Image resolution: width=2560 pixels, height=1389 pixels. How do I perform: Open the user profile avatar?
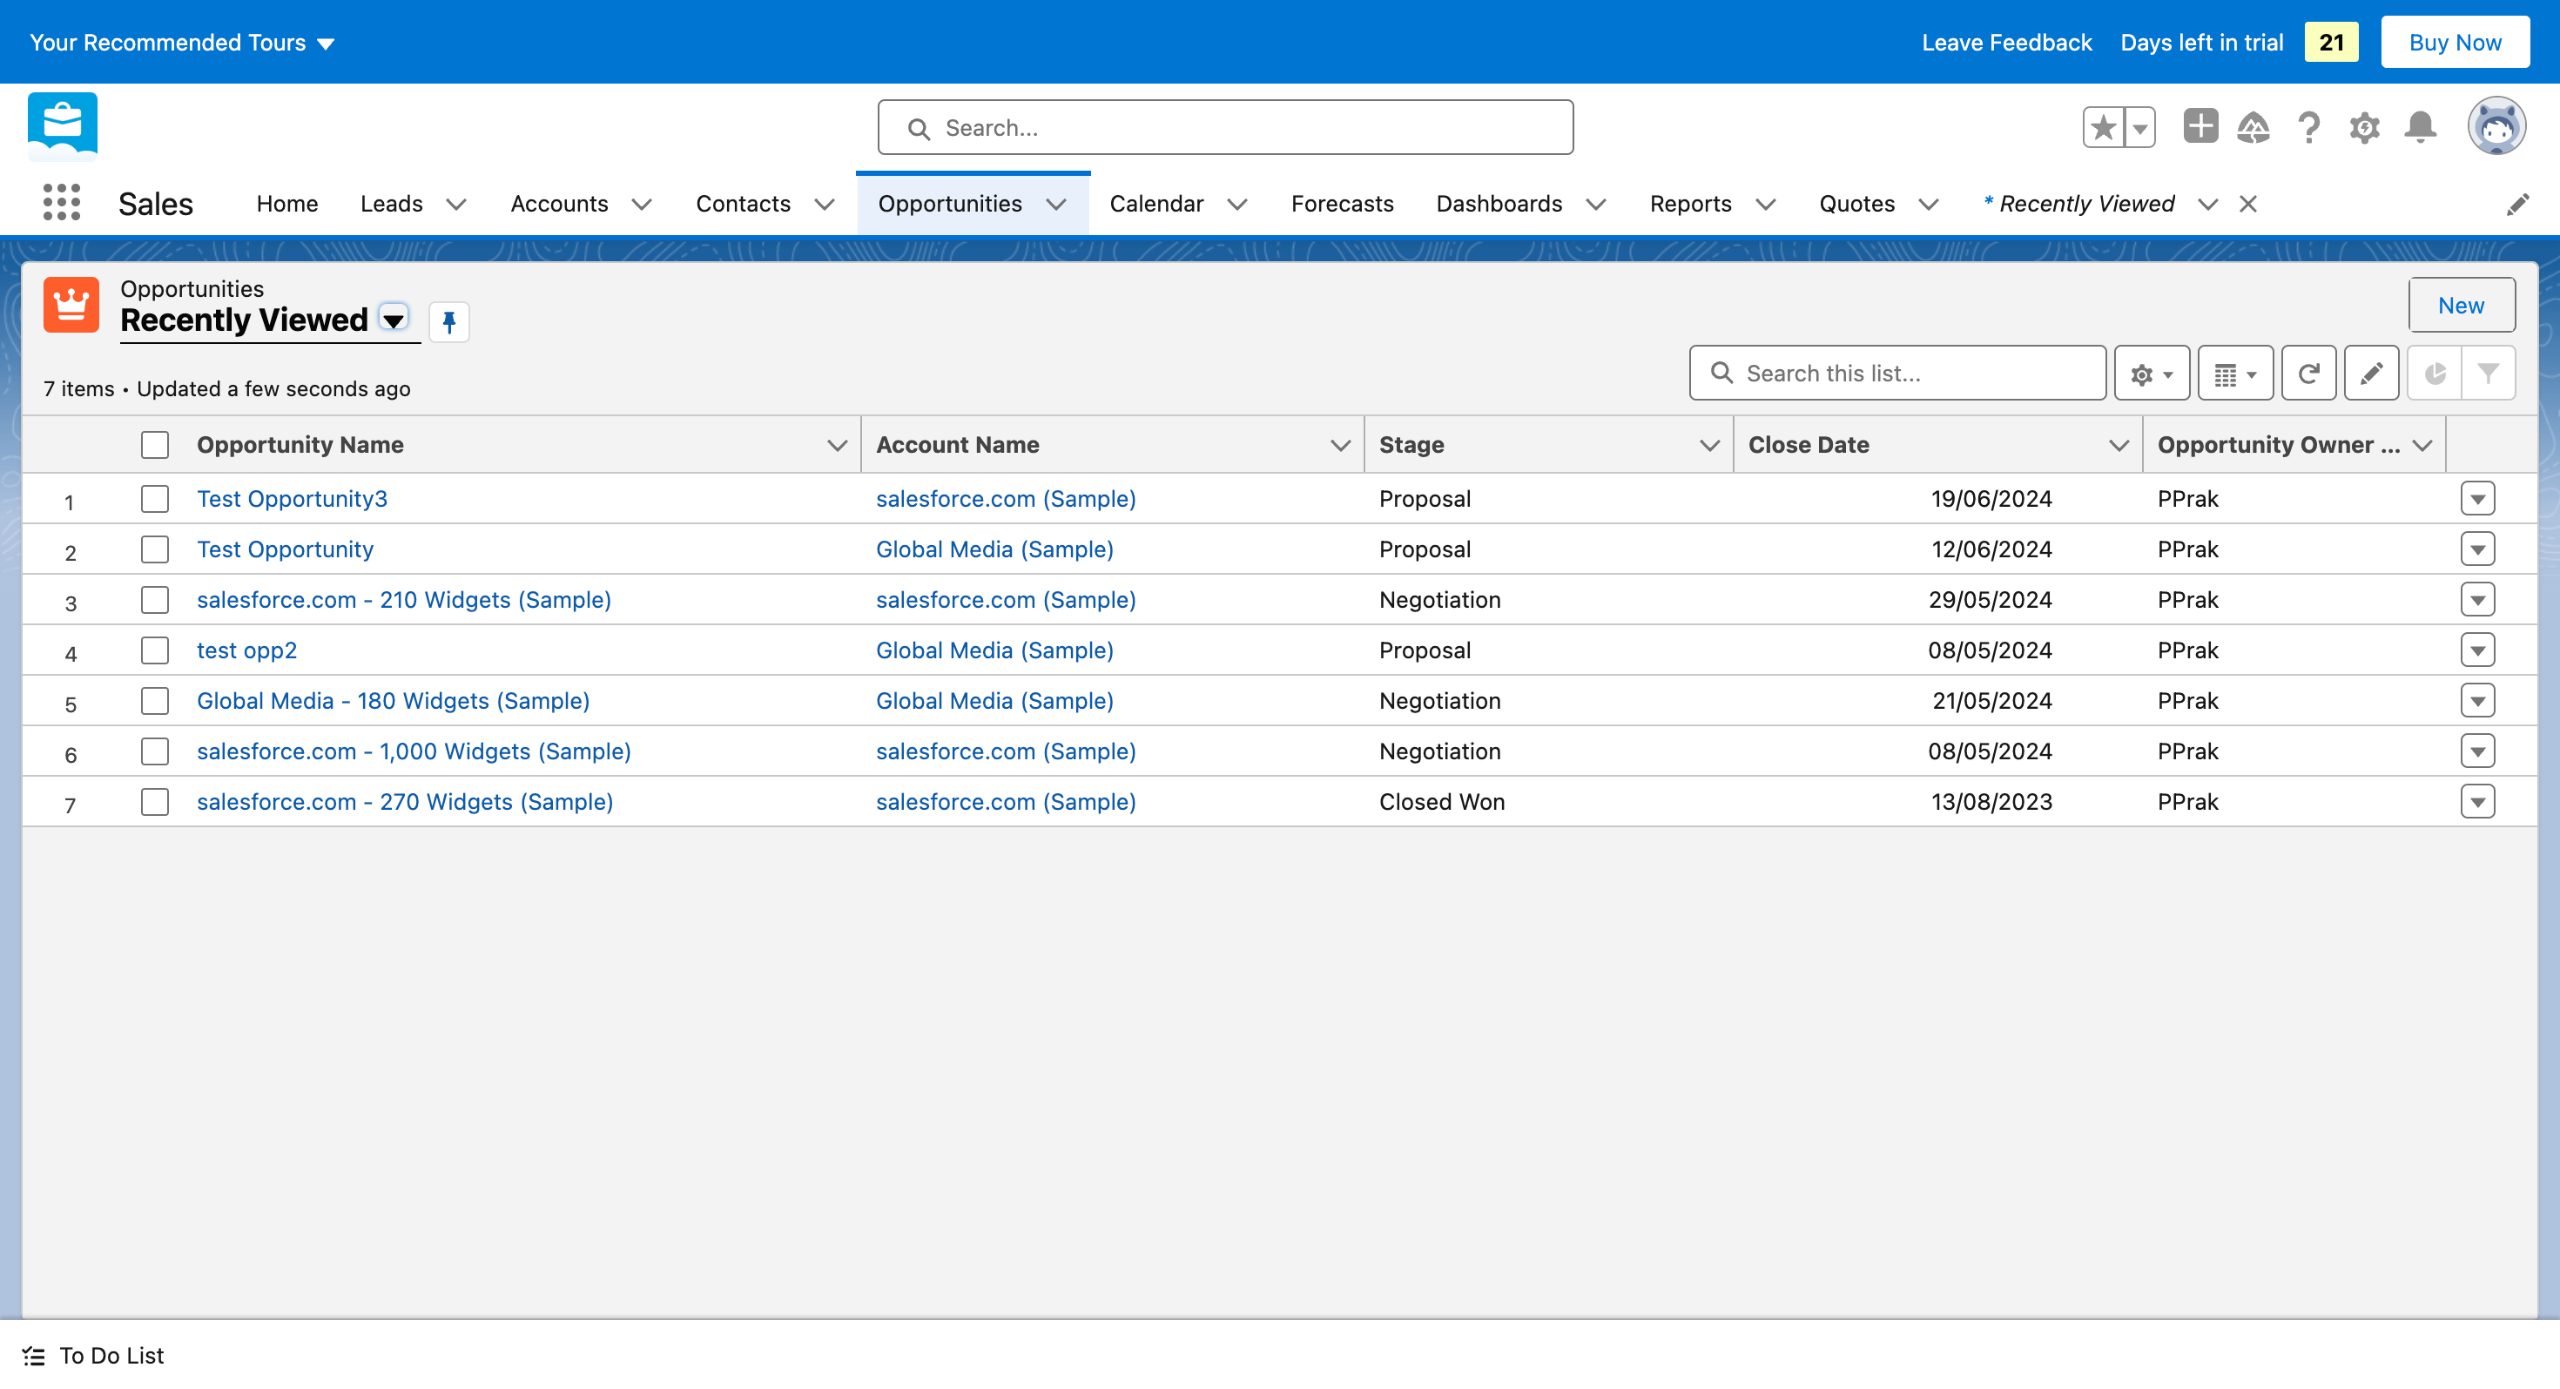(2497, 127)
